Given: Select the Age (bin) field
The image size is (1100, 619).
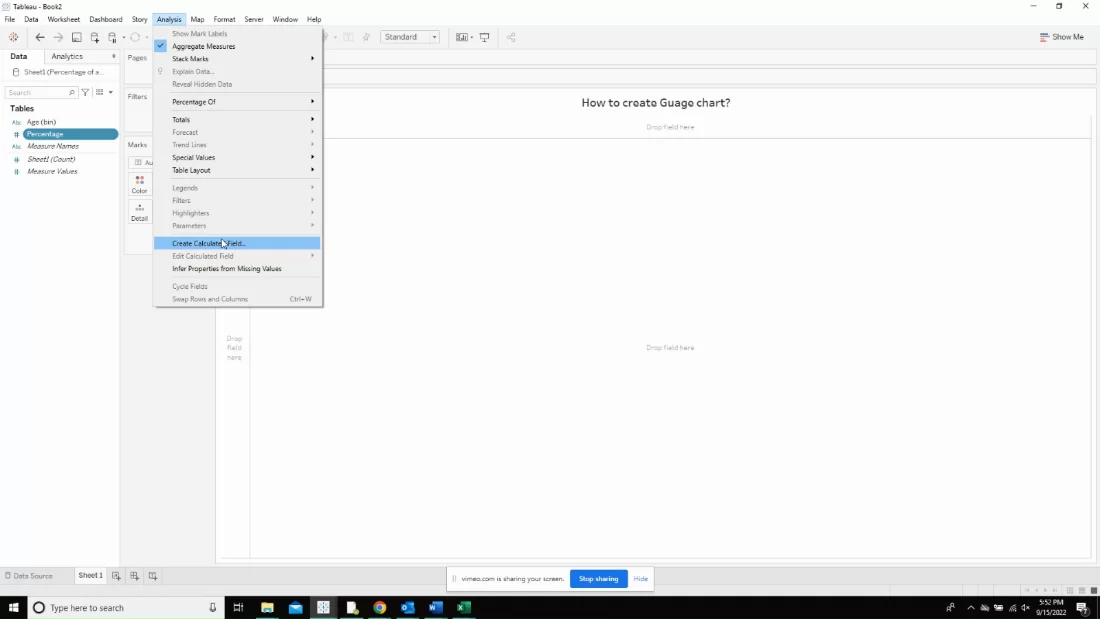Looking at the screenshot, I should tap(41, 122).
